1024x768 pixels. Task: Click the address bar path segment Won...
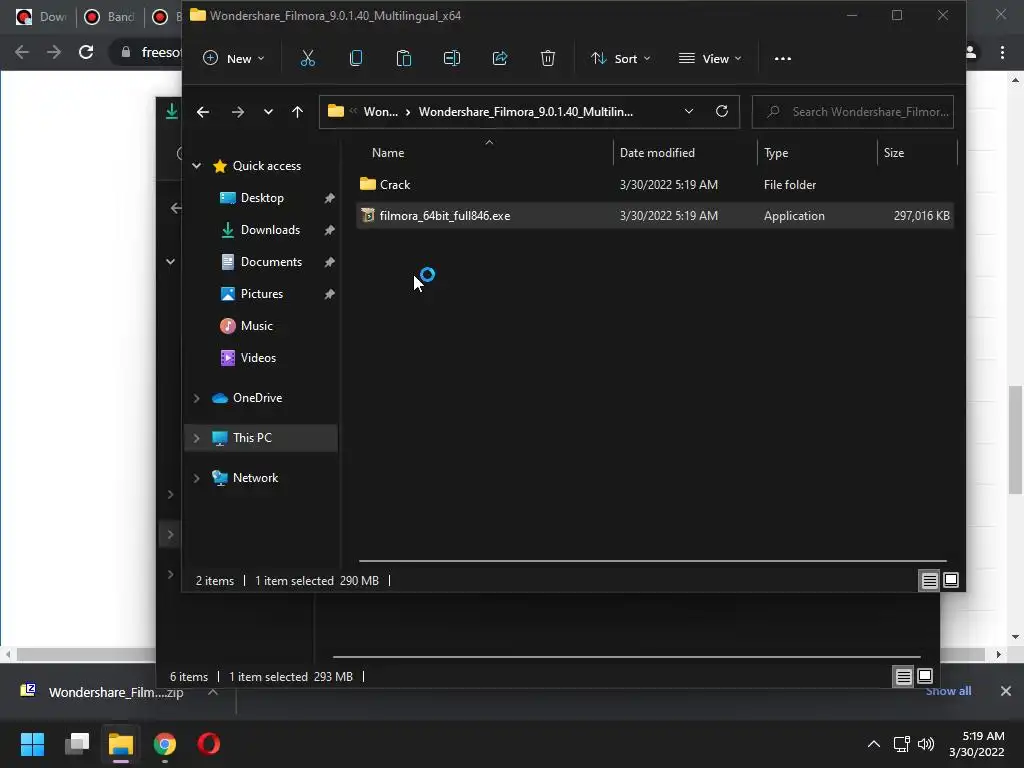pos(381,112)
